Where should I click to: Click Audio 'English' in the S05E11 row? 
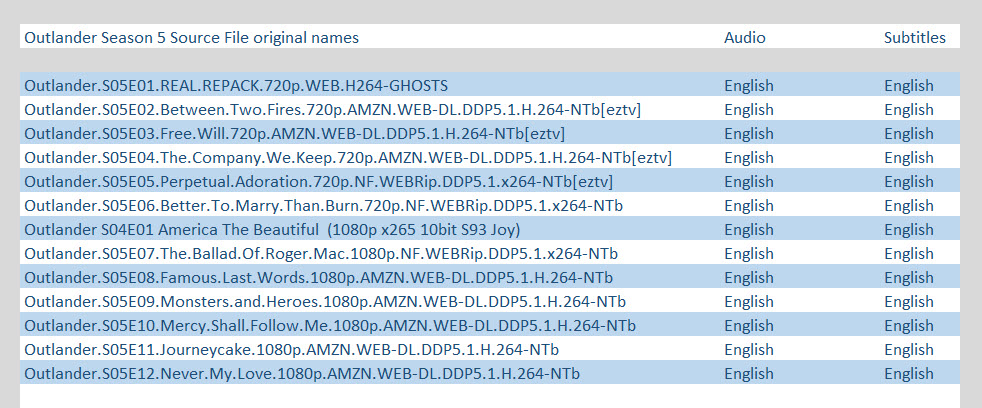[x=748, y=350]
